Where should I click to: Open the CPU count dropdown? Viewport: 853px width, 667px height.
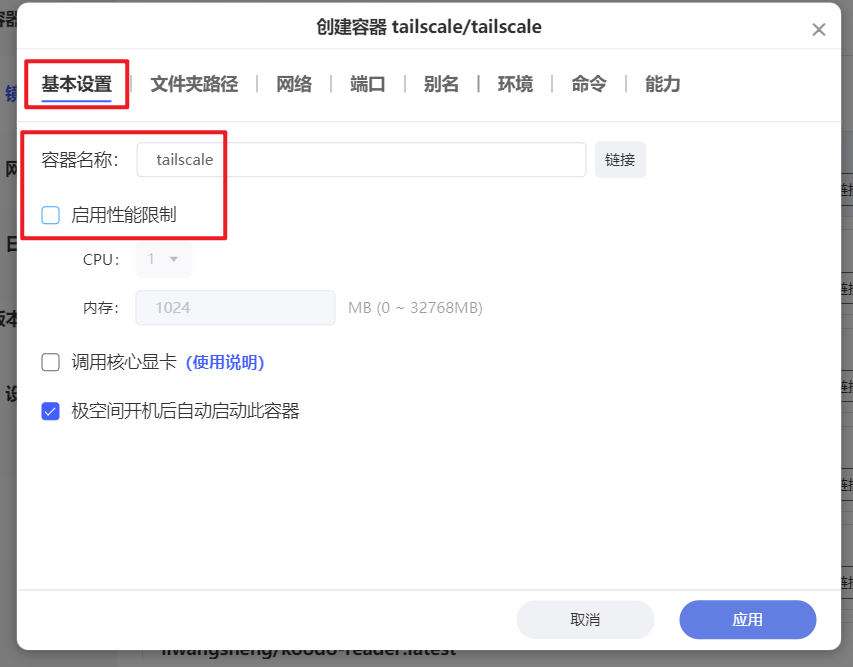[x=163, y=258]
